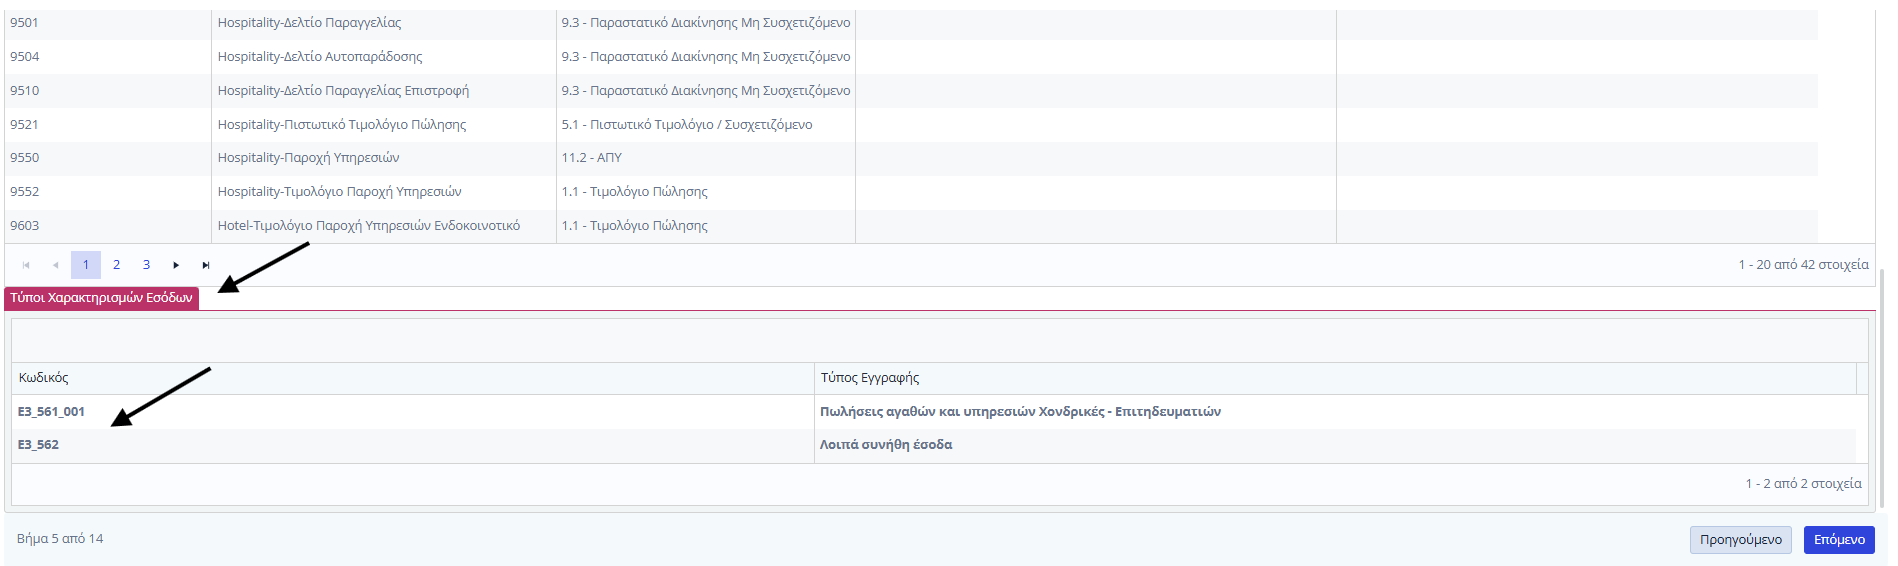This screenshot has height=566, width=1898.
Task: Click the Επόμενο button
Action: 1838,540
